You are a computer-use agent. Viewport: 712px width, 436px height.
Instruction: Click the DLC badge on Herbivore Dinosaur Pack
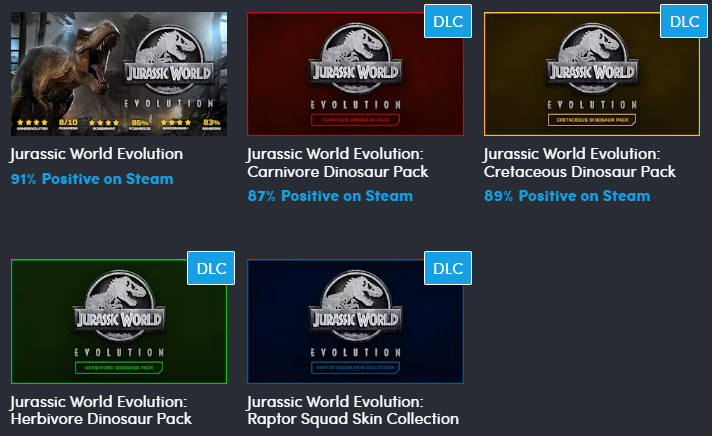211,268
